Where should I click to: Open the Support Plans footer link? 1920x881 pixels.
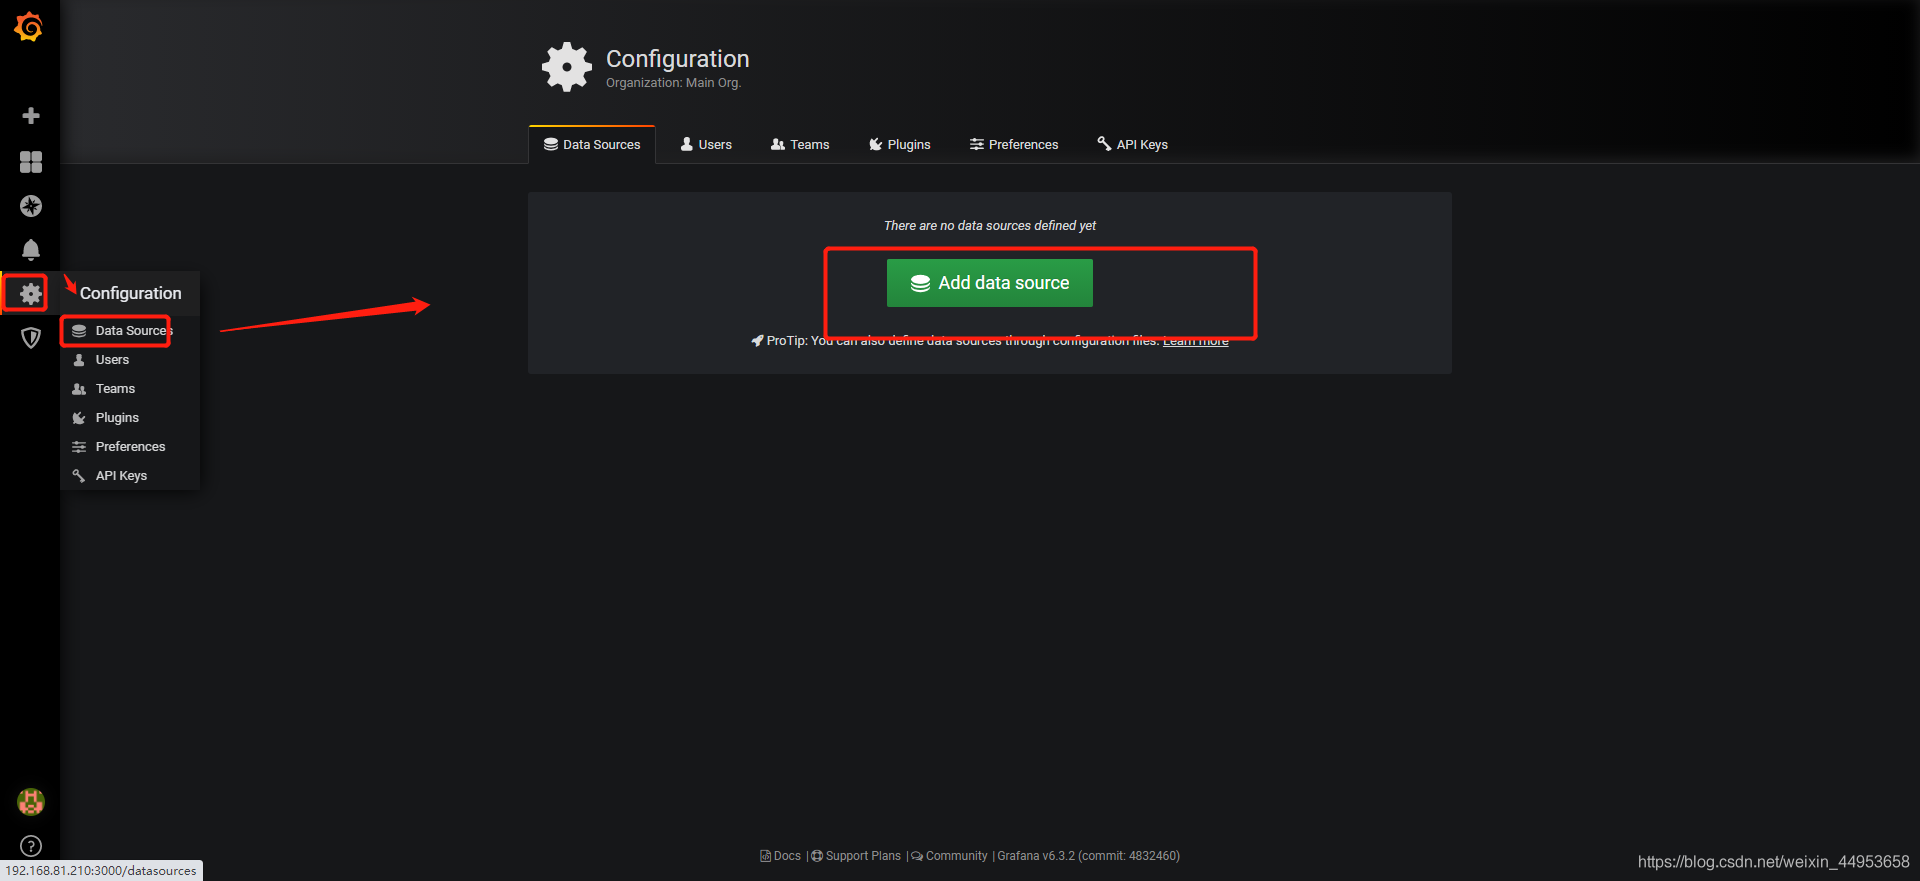(x=856, y=856)
